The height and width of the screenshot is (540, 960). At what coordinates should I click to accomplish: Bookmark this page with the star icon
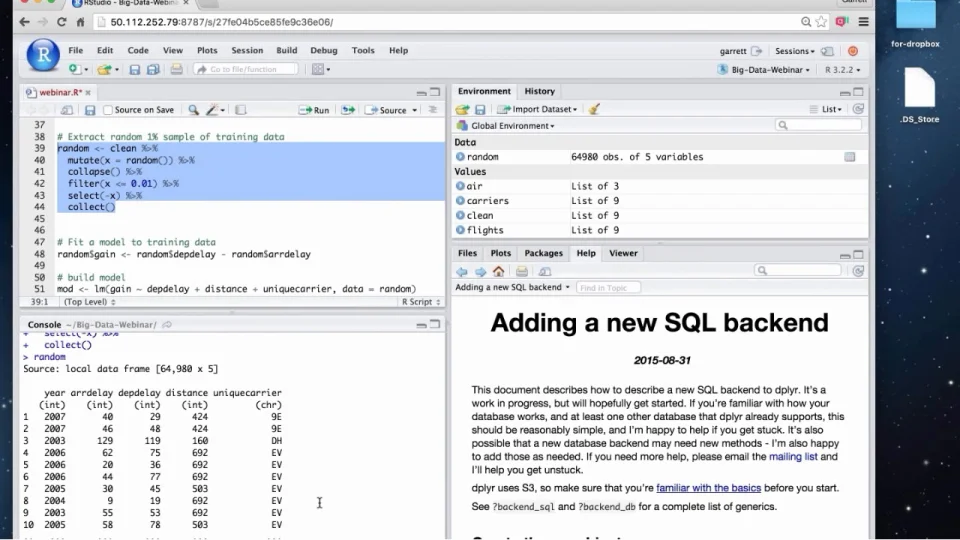[822, 22]
